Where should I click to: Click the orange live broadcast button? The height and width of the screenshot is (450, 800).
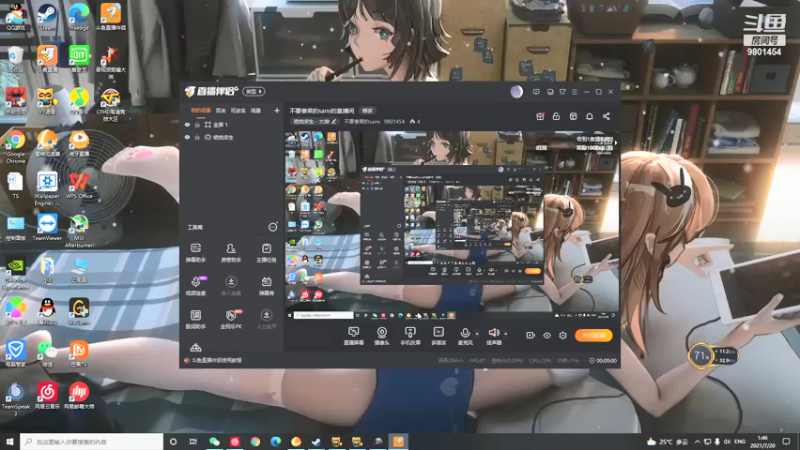[x=593, y=335]
